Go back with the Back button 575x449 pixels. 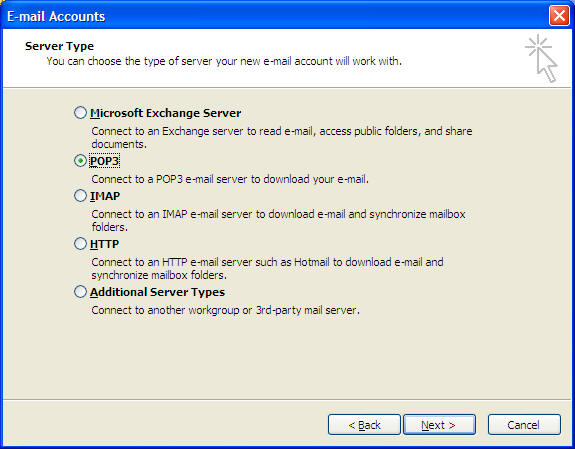(364, 425)
